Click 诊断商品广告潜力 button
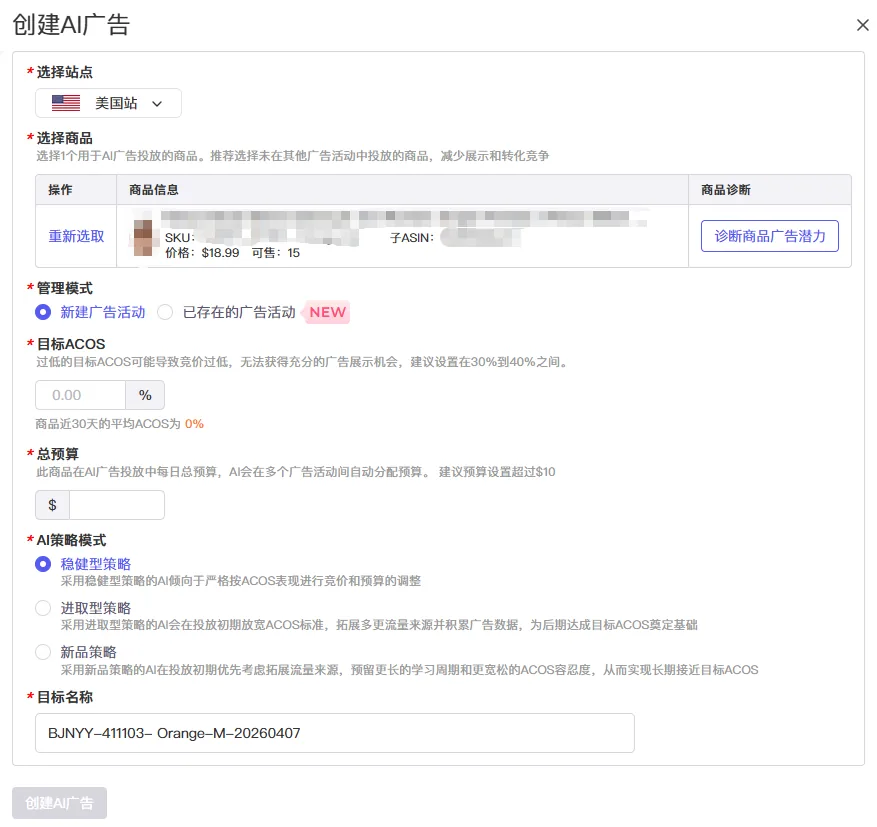877x827 pixels. tap(770, 237)
